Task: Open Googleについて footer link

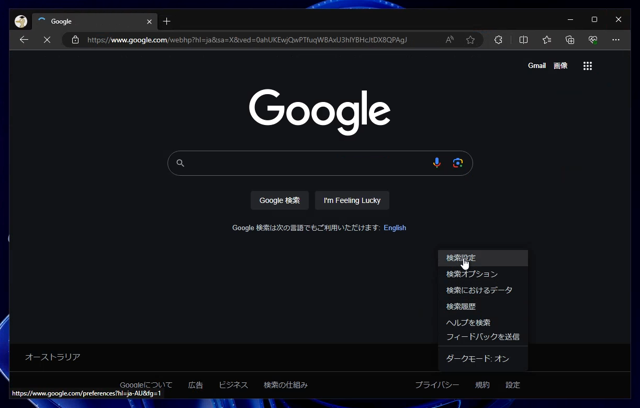Action: (x=146, y=385)
